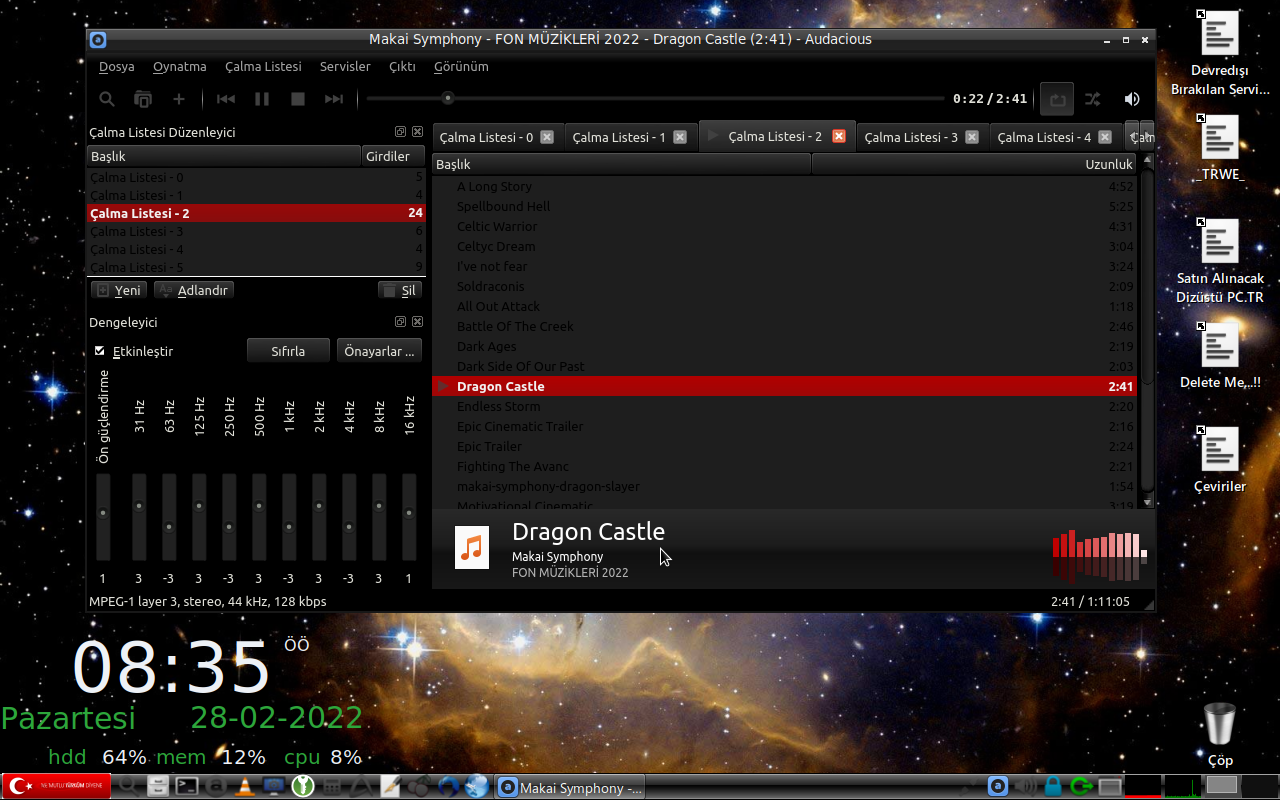Viewport: 1280px width, 800px height.
Task: Open the Oynatma menu
Action: coord(180,66)
